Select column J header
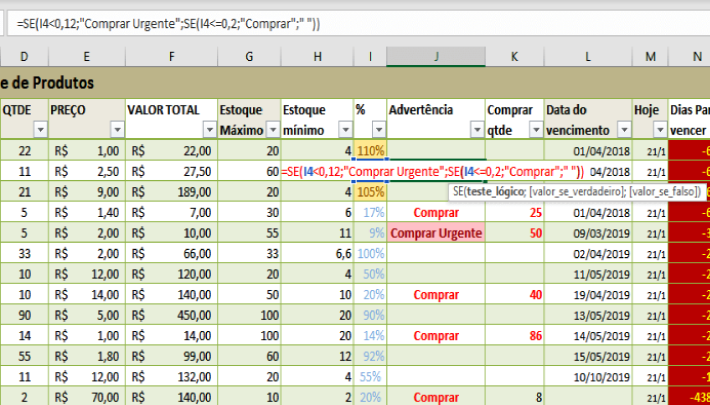This screenshot has width=710, height=405. pyautogui.click(x=436, y=57)
